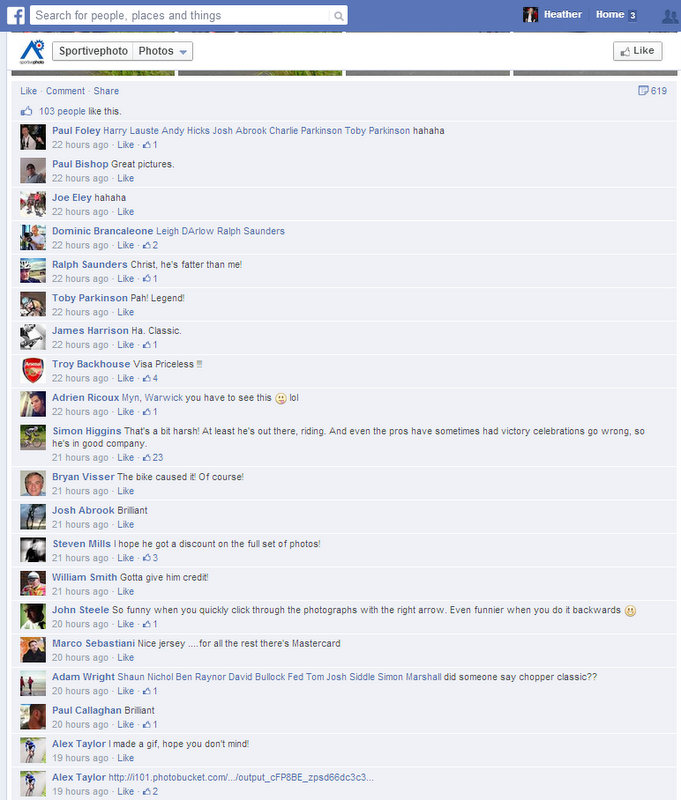Click Share under the photo album
The image size is (681, 800).
tap(106, 91)
